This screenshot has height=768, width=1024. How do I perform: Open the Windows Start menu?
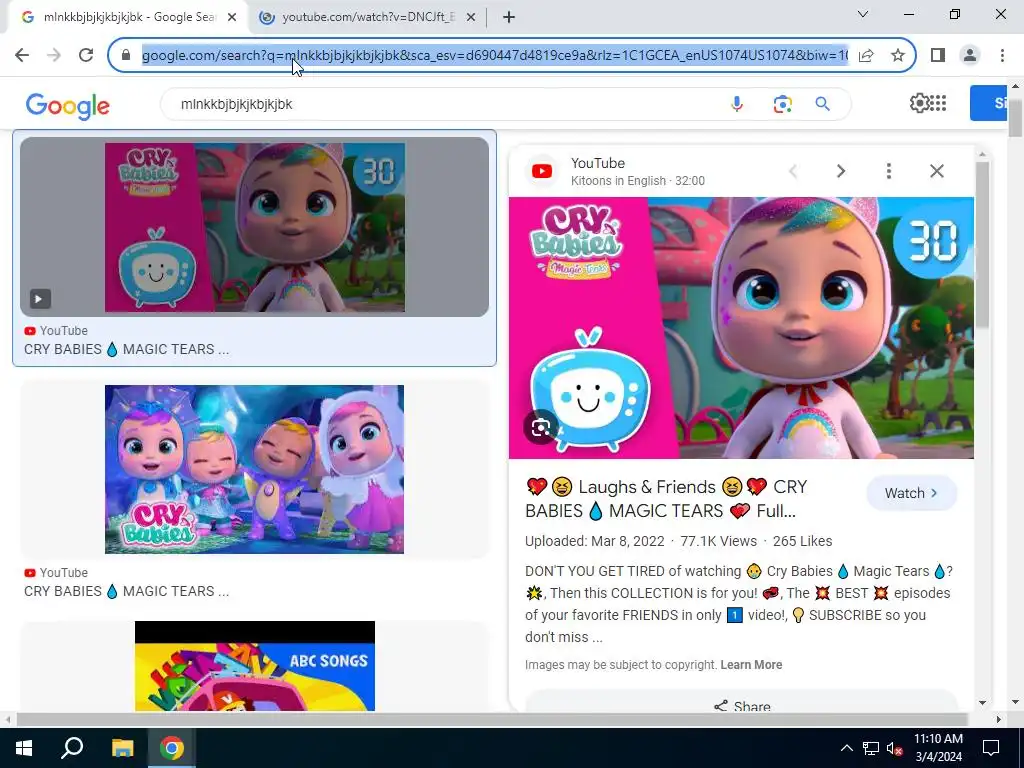click(23, 748)
